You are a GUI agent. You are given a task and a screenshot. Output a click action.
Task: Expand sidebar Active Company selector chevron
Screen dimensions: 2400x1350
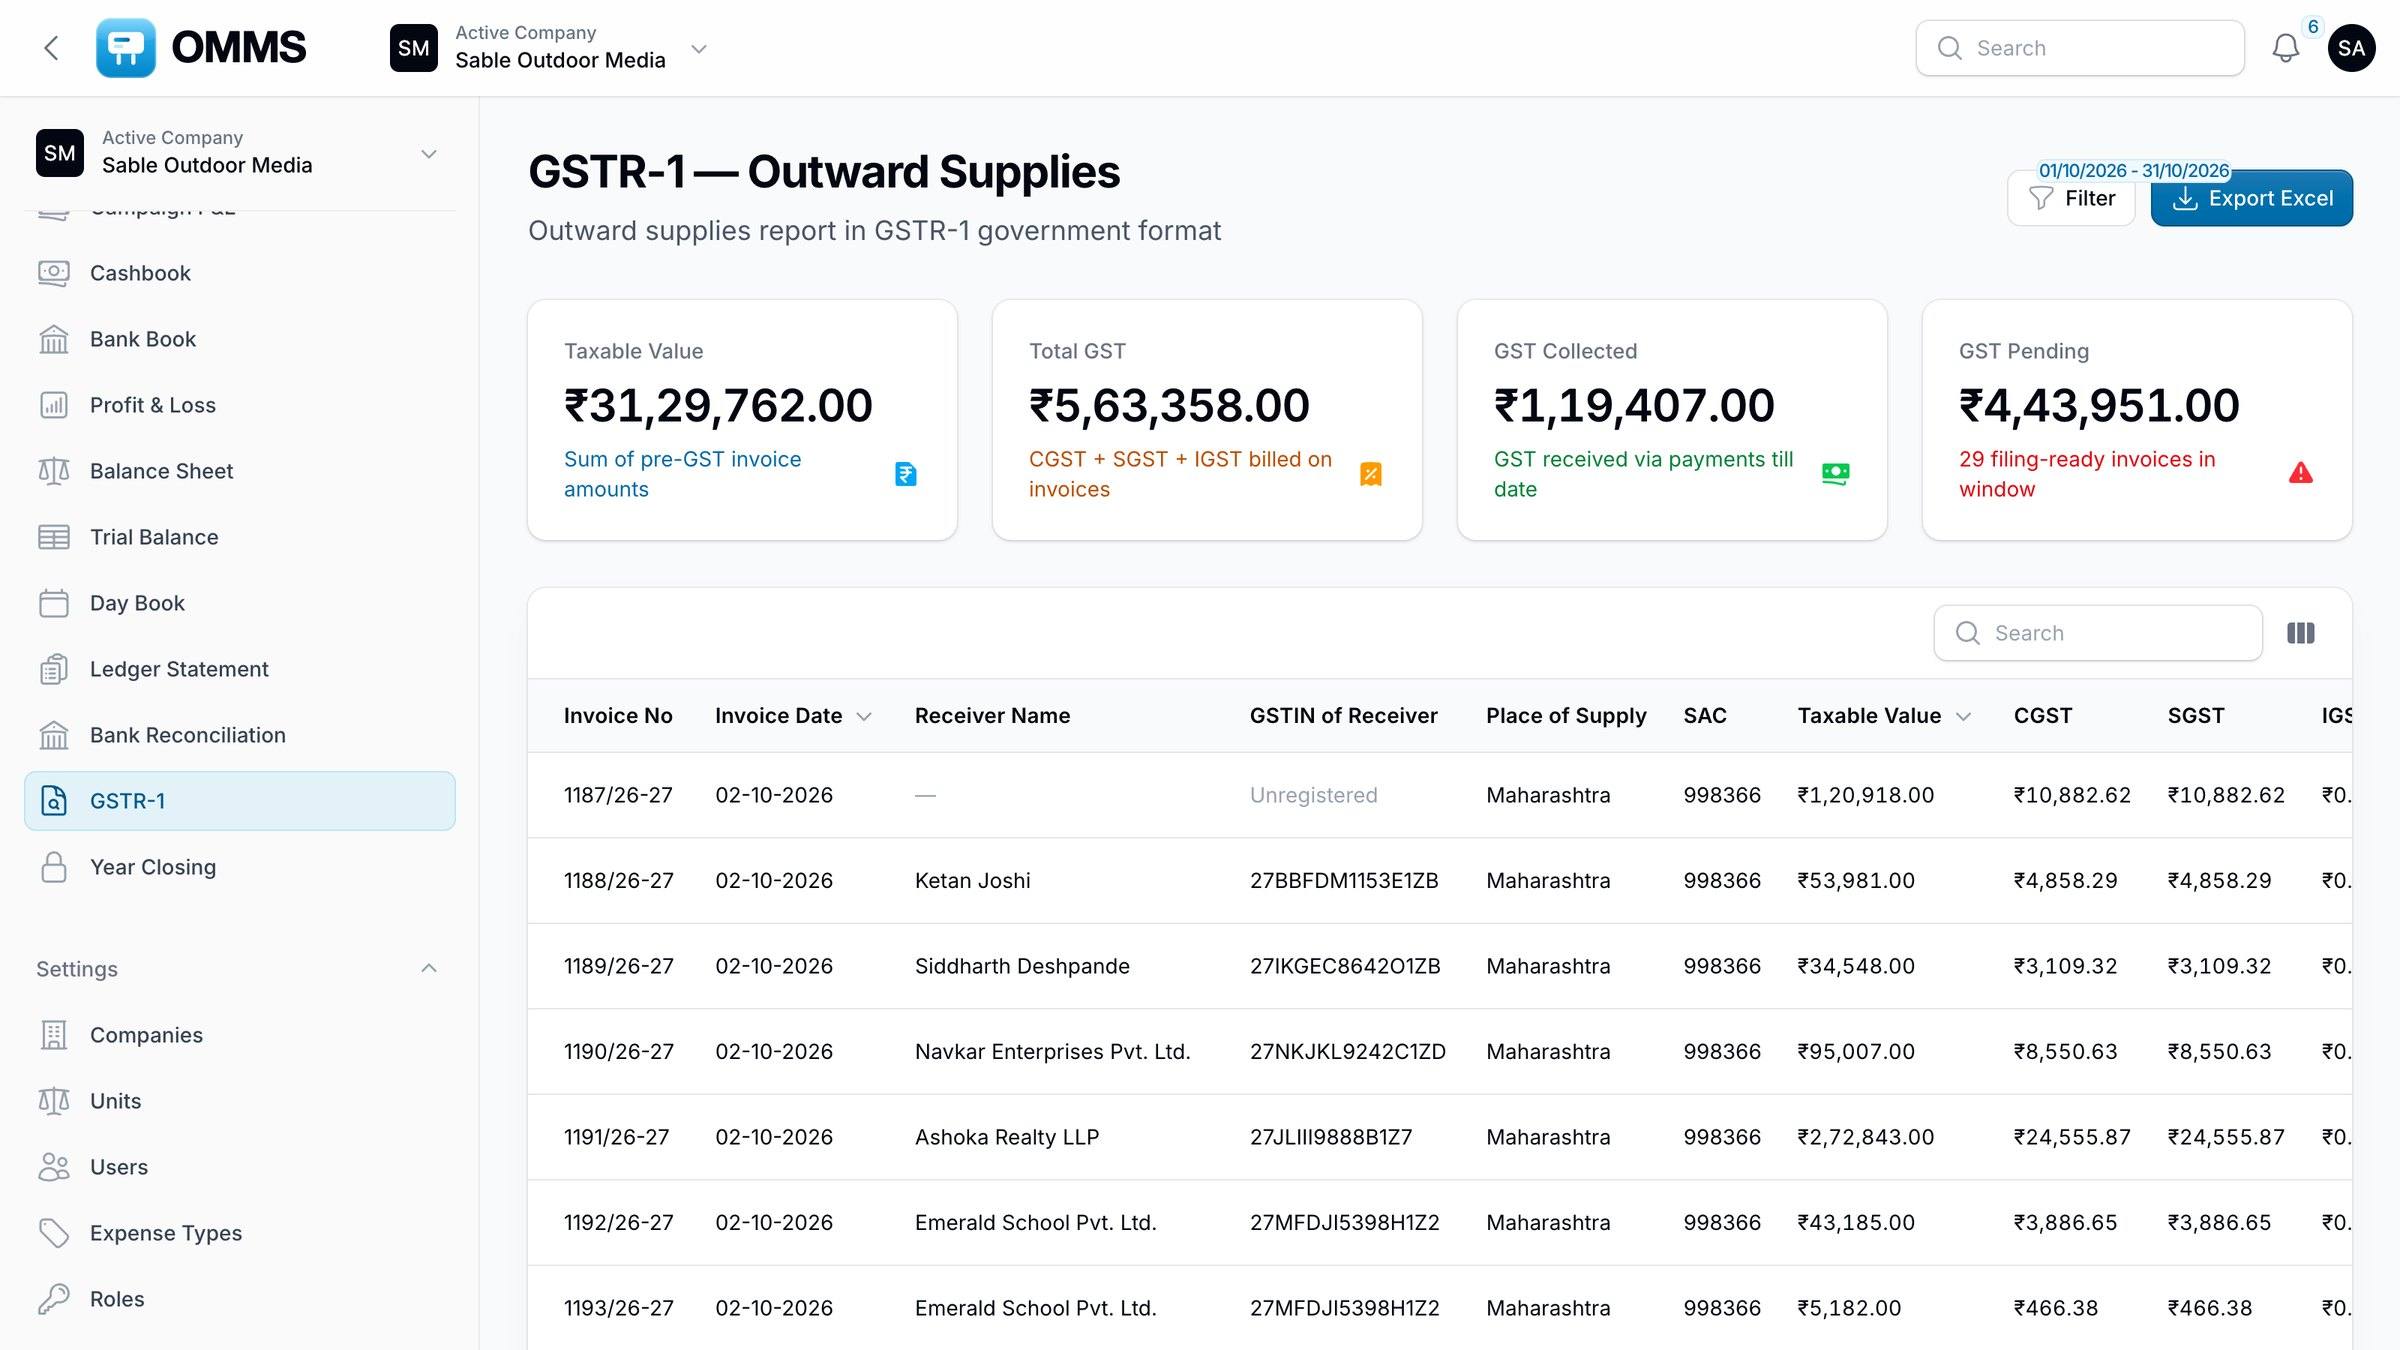click(x=429, y=154)
